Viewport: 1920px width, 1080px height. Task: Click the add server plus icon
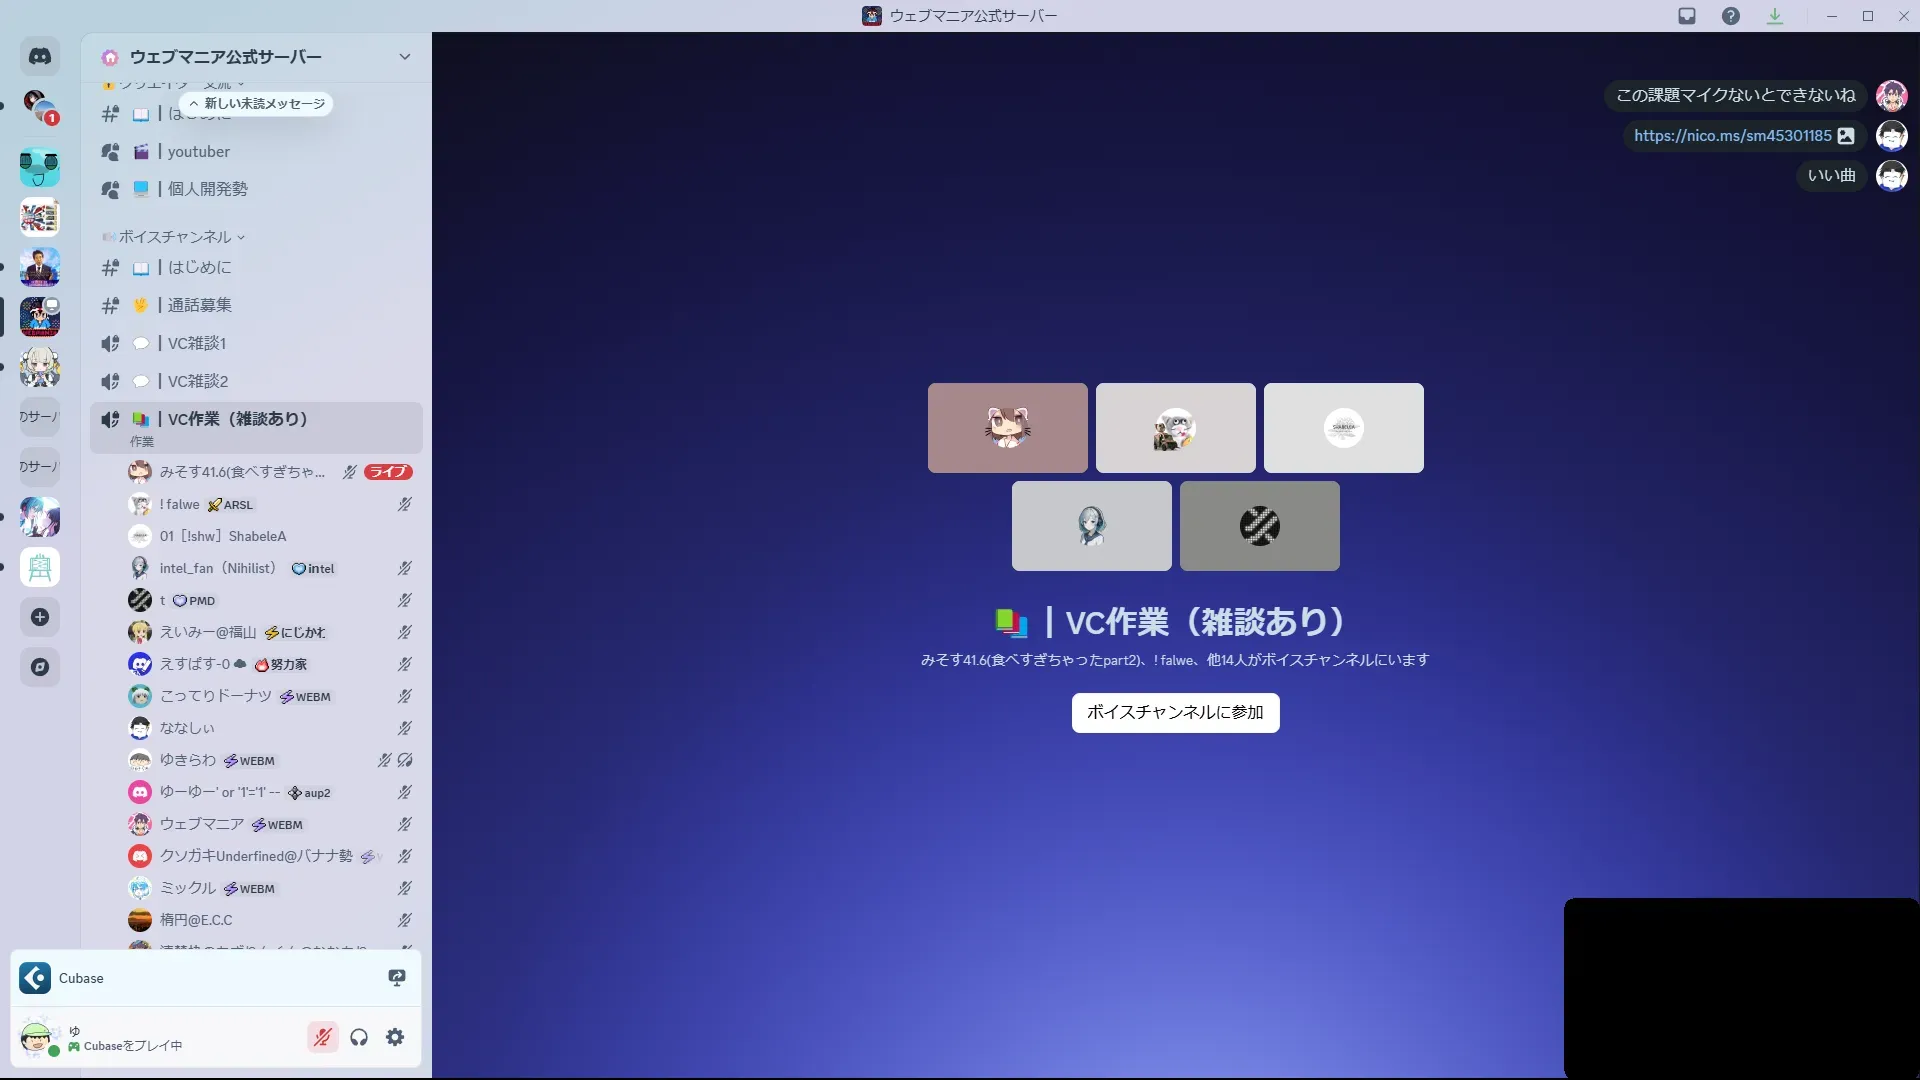point(40,617)
